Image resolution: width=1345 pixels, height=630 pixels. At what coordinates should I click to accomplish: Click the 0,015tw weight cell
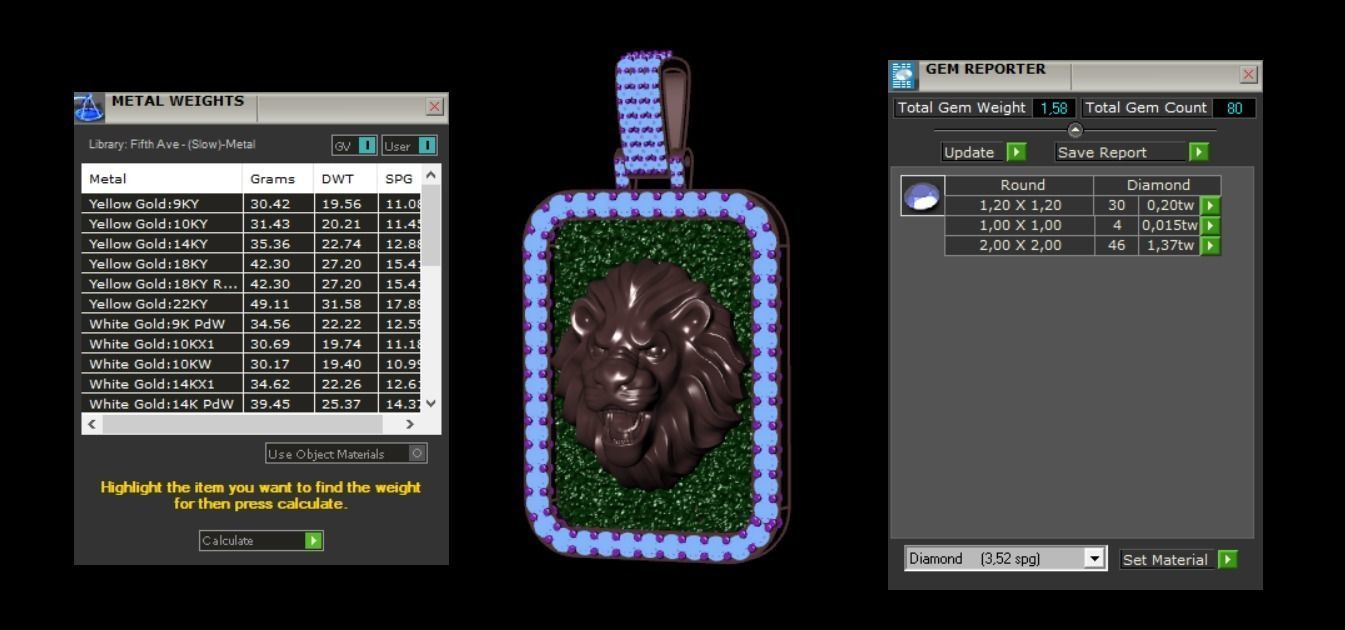tap(1169, 225)
